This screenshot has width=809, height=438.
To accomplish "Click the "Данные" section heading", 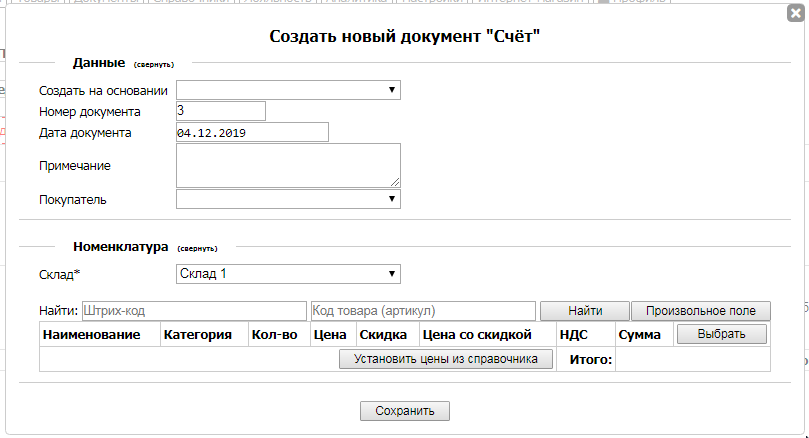I will coord(99,63).
